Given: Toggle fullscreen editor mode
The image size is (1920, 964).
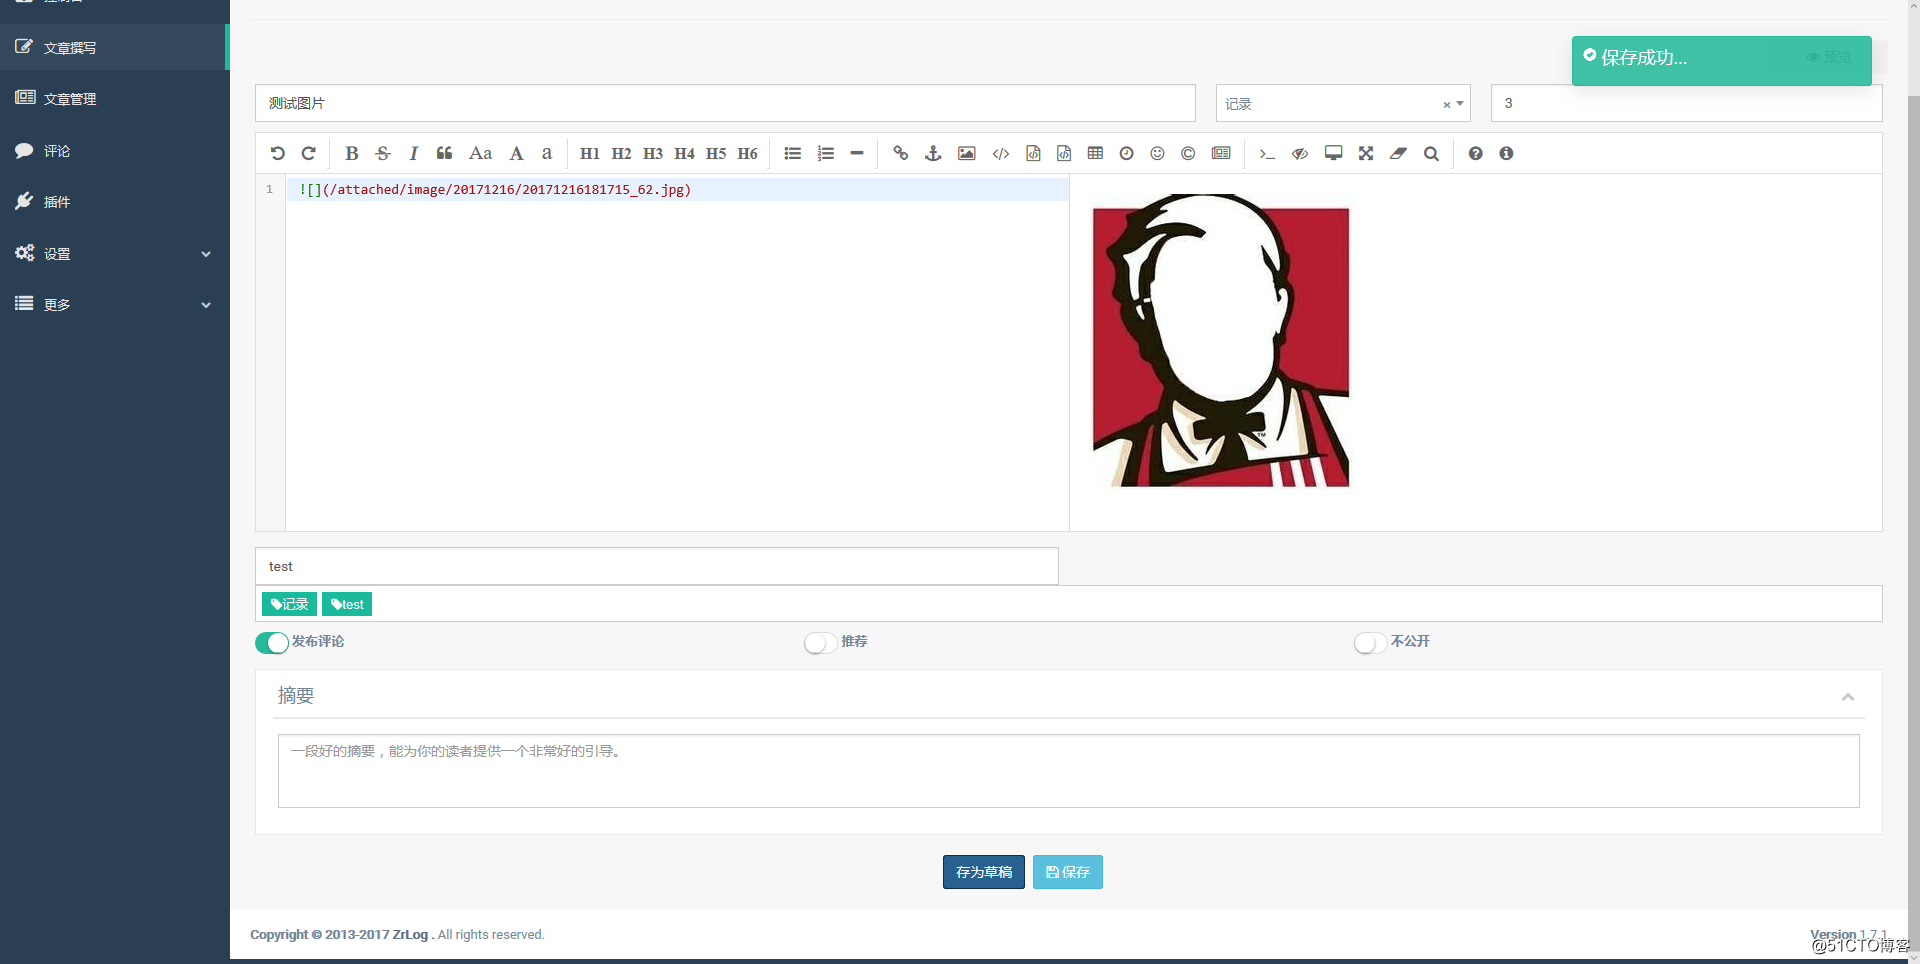Looking at the screenshot, I should tap(1366, 153).
